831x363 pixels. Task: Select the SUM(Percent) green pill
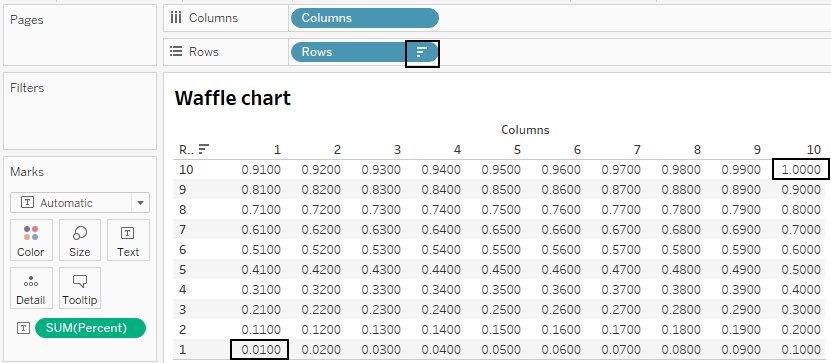click(90, 328)
